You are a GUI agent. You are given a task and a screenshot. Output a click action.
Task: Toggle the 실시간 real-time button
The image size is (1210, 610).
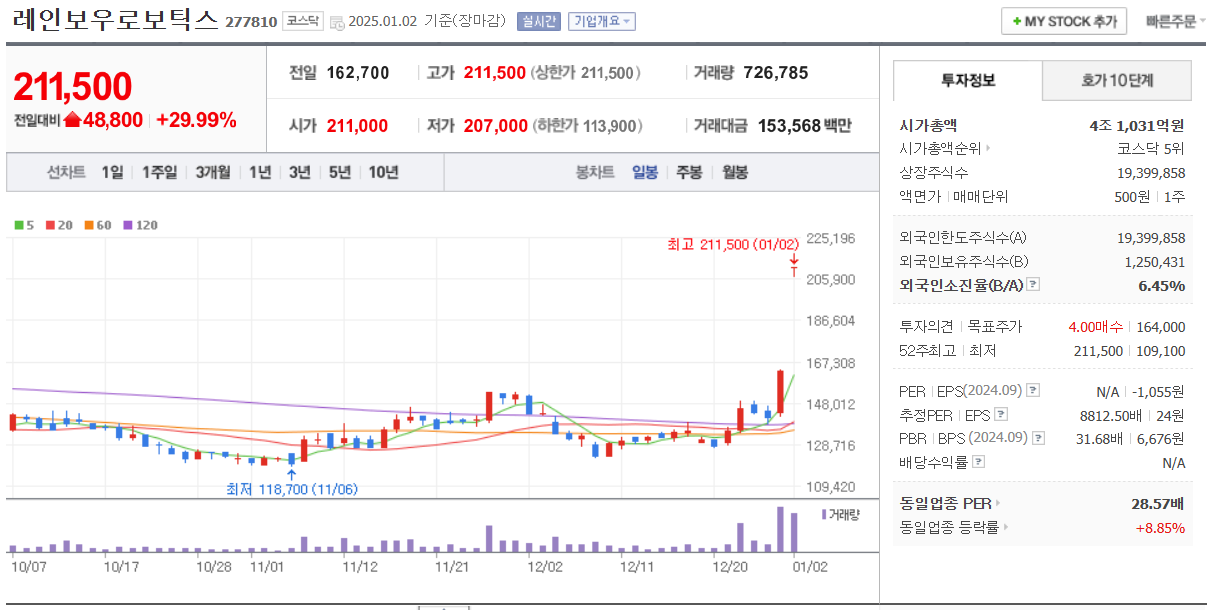[539, 21]
